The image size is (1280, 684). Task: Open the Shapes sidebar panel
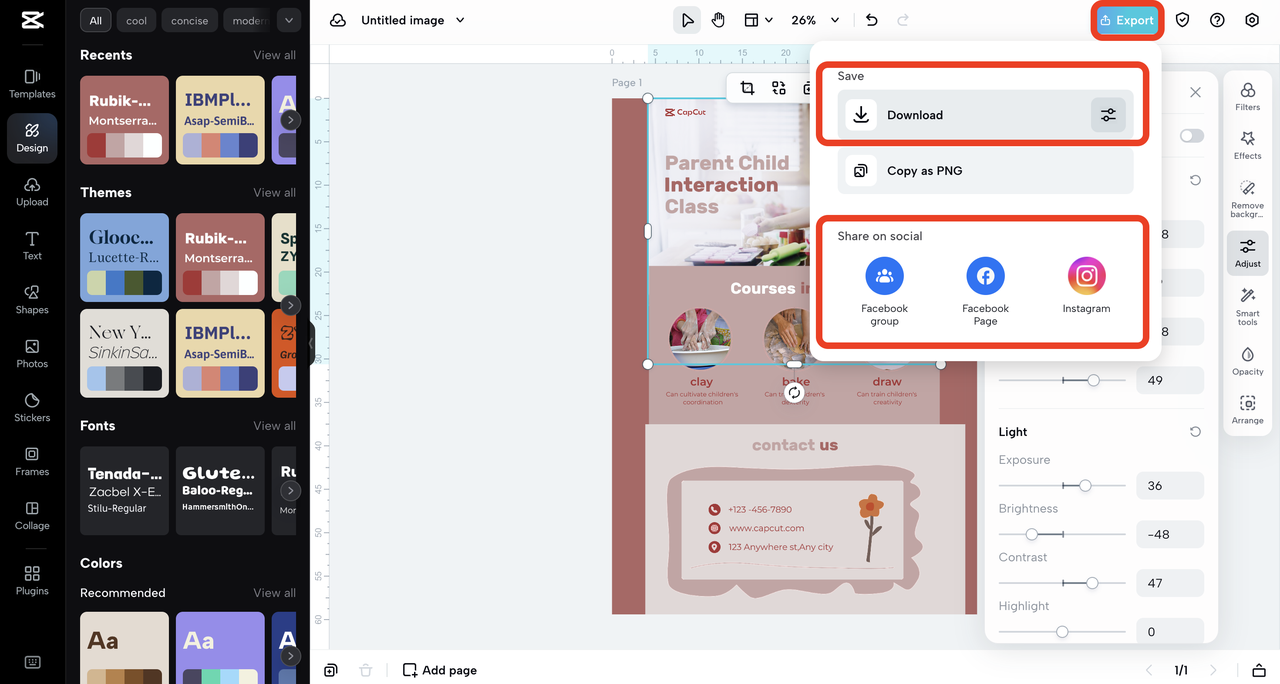[32, 300]
